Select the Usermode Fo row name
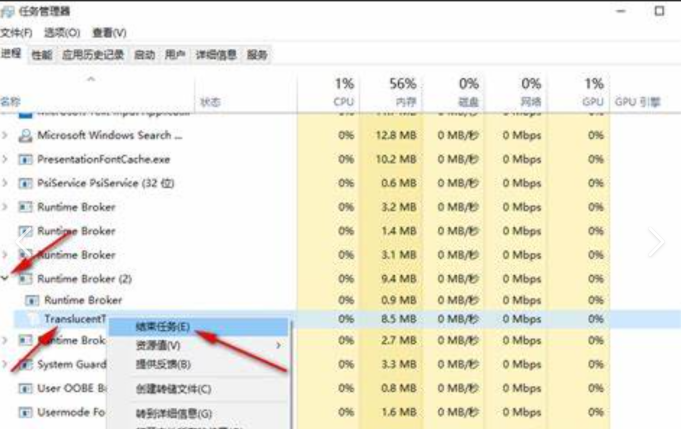The height and width of the screenshot is (429, 681). coord(71,412)
